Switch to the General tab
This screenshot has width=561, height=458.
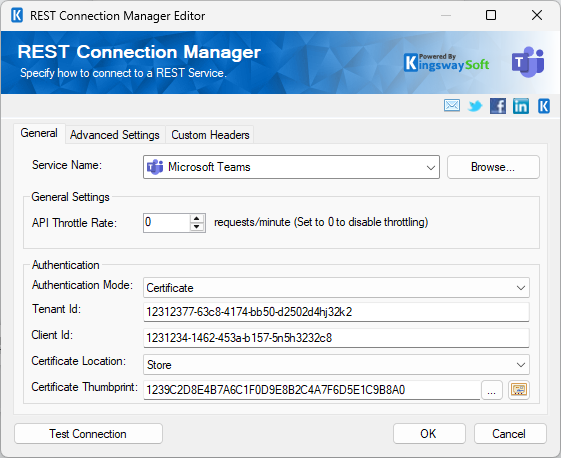pos(39,133)
